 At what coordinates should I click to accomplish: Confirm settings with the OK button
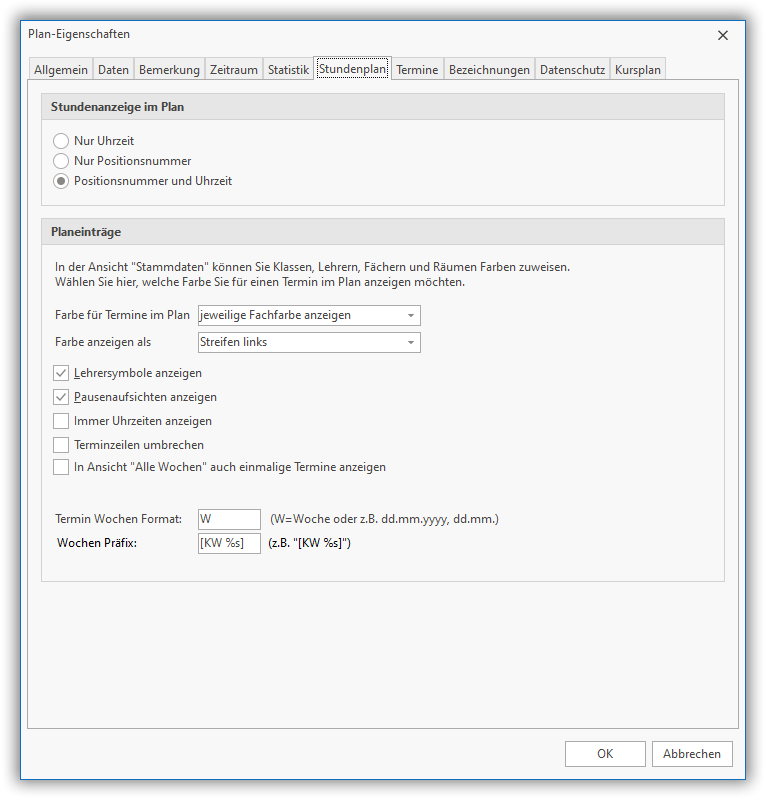tap(605, 754)
